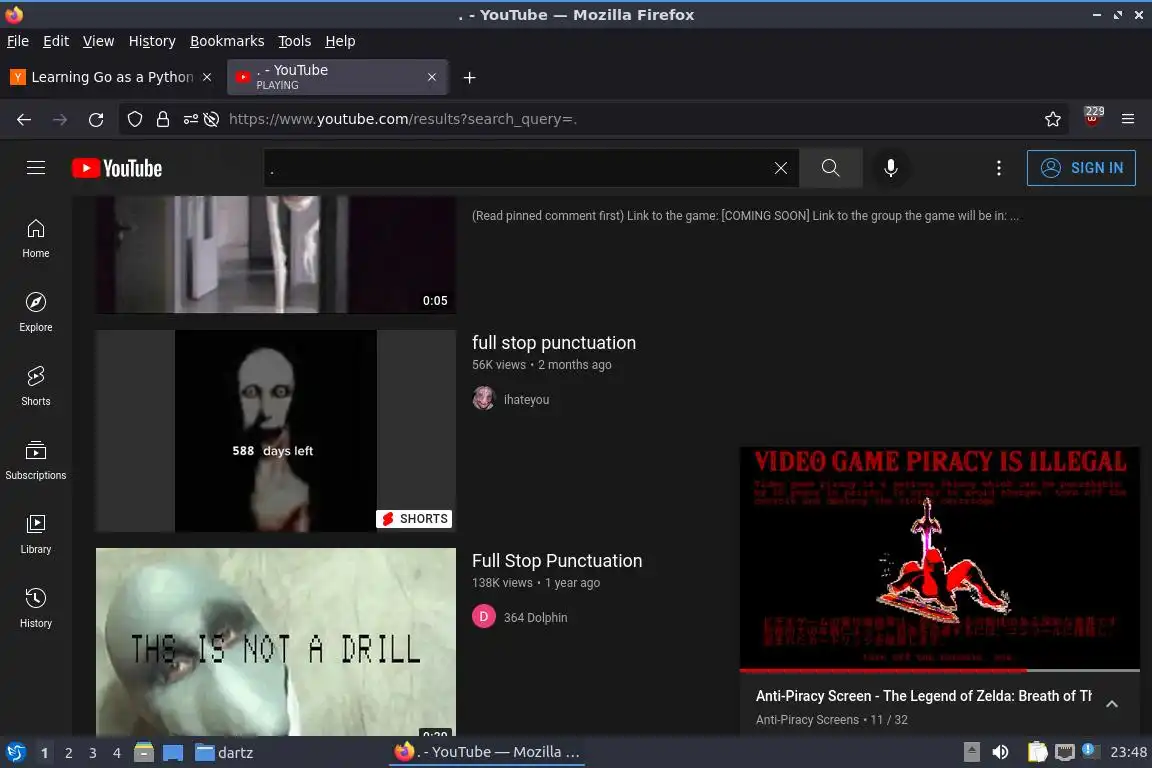Show site security padlock info
This screenshot has width=1152, height=768.
(162, 119)
